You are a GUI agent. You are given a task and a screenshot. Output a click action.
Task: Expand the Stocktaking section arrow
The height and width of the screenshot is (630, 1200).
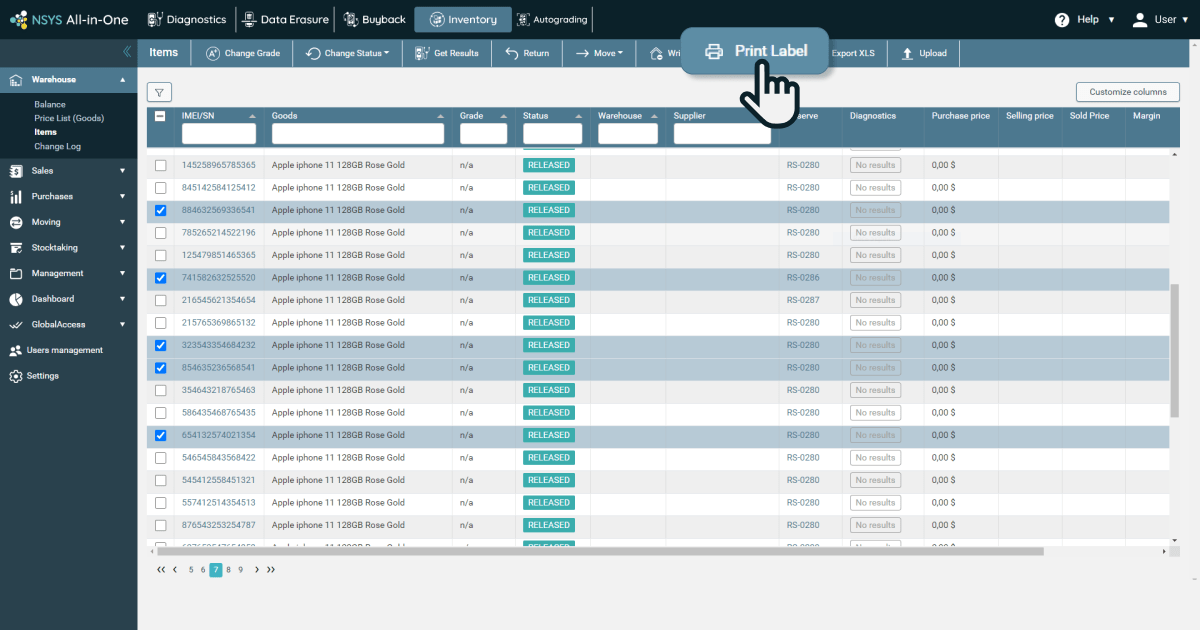click(122, 247)
